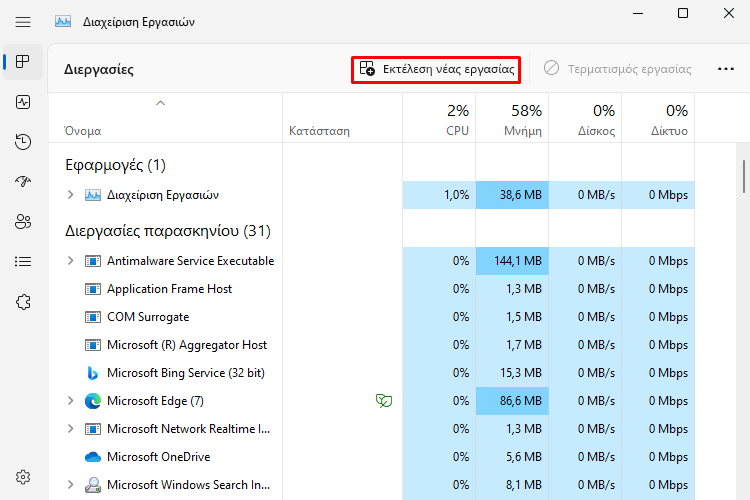Click the COM Surrogate process icon

click(x=93, y=317)
